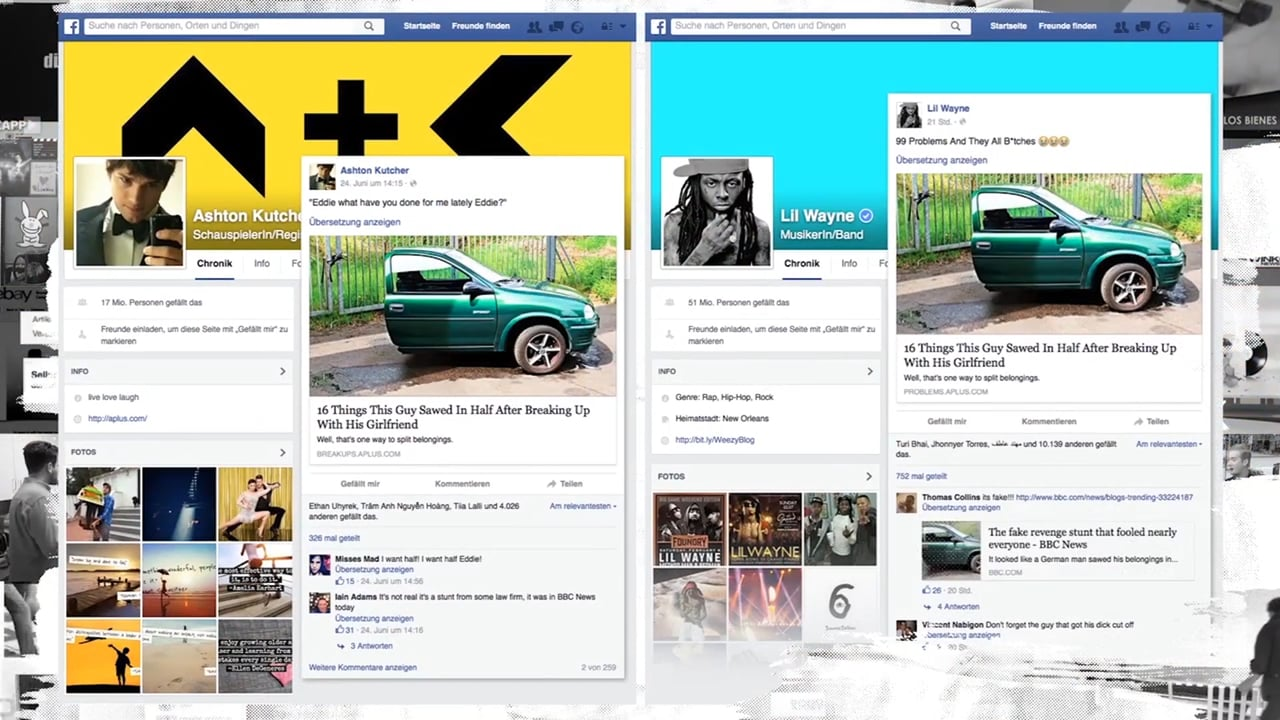Like the Ashton Kutcher post with Gefällt mir
This screenshot has height=720, width=1280.
click(359, 484)
